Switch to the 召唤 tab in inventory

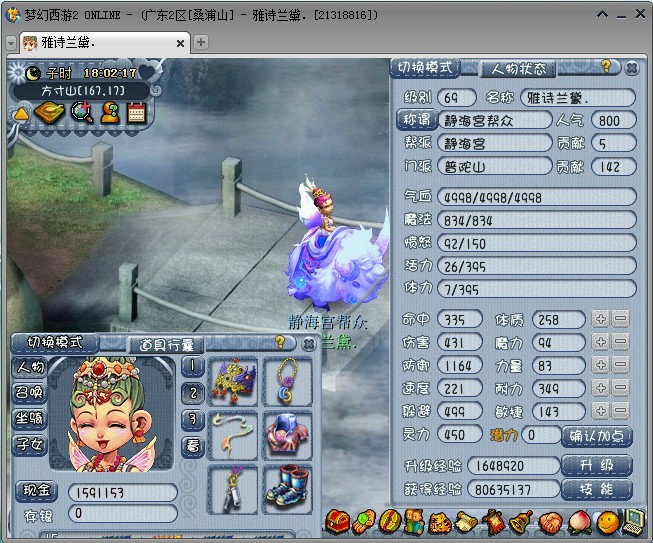tap(30, 392)
